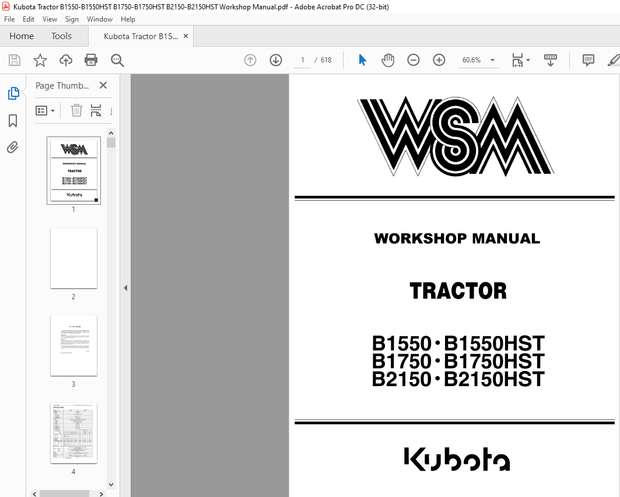Click the TRACTOR title text
The height and width of the screenshot is (497, 620).
458,291
